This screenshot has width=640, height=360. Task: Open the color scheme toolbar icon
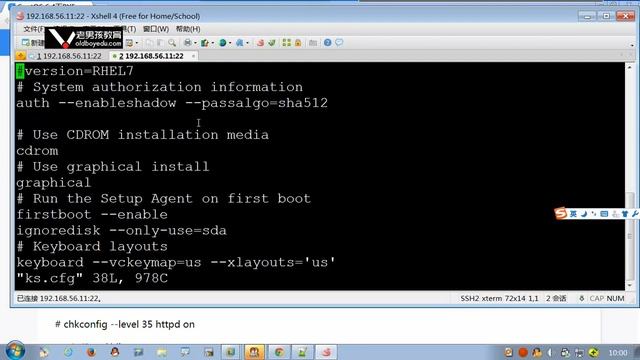pos(204,42)
